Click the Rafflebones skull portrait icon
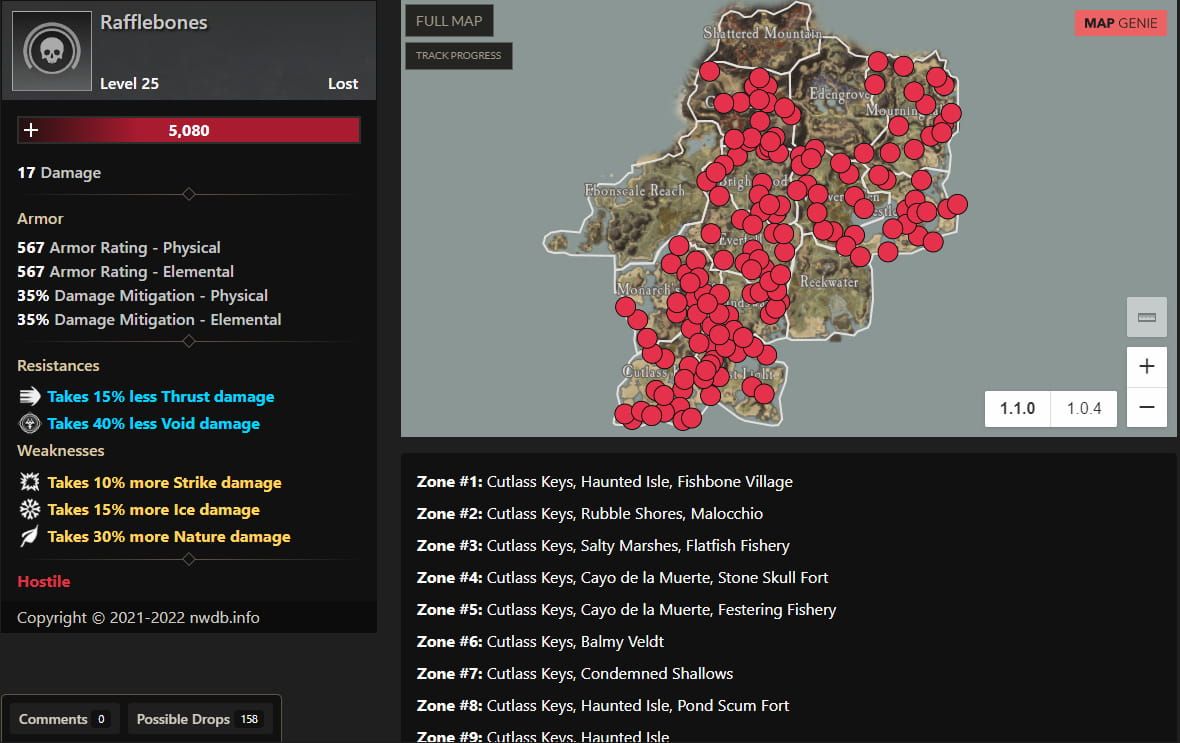This screenshot has height=743, width=1180. click(52, 50)
